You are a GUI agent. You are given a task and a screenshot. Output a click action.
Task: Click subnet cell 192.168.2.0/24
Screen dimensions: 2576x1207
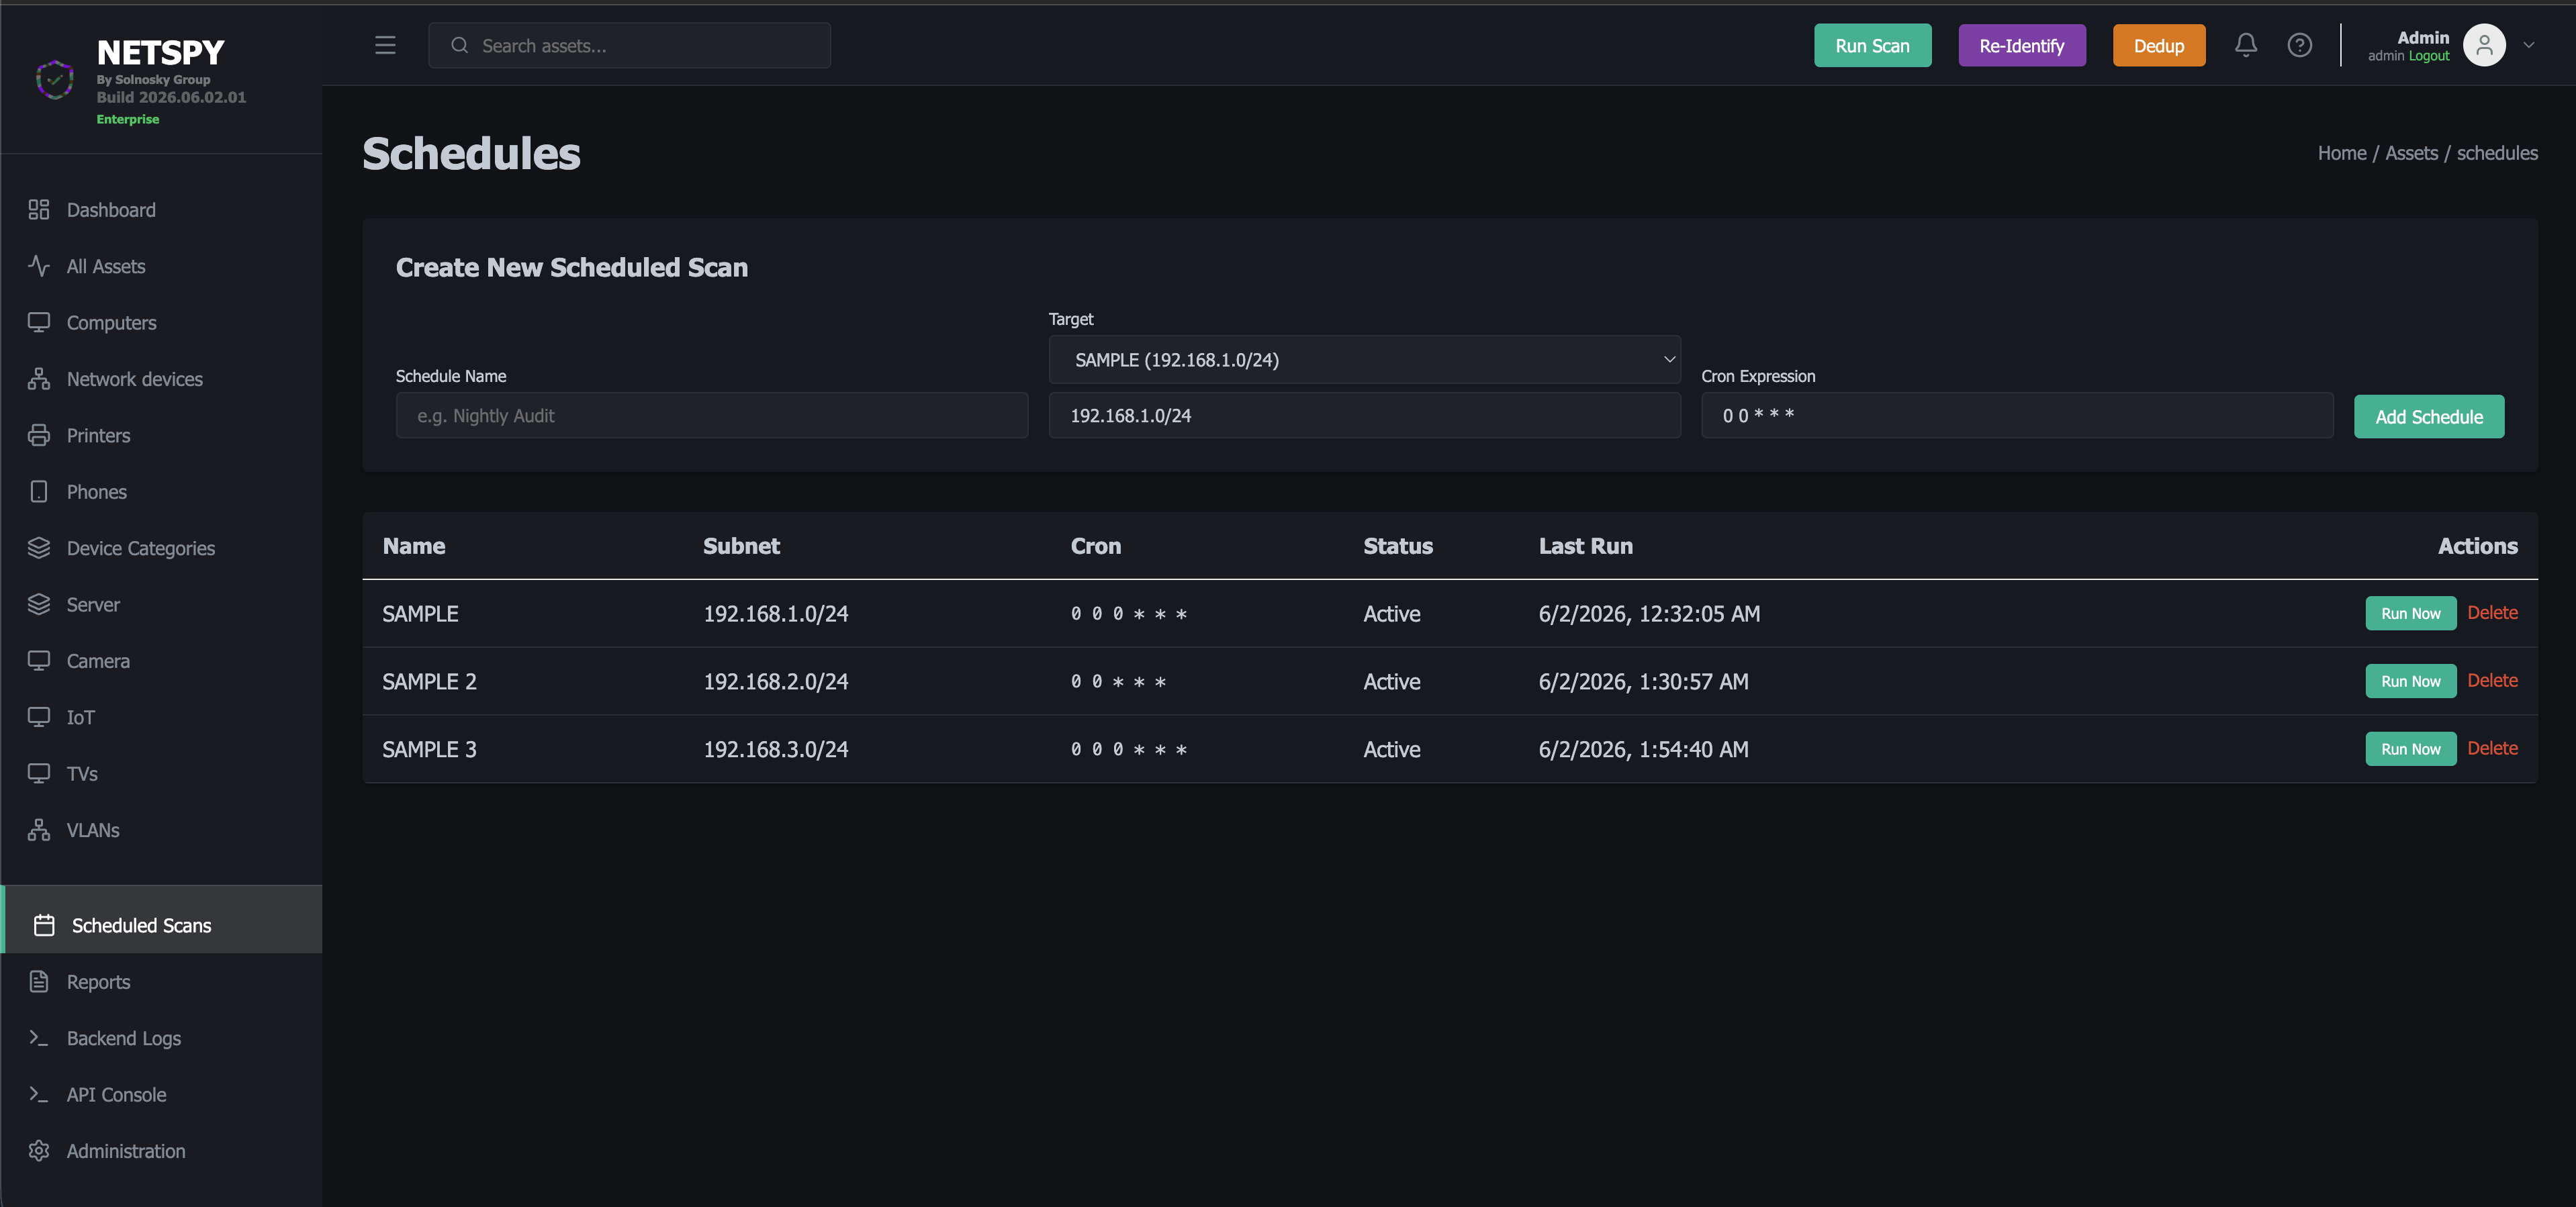point(775,681)
